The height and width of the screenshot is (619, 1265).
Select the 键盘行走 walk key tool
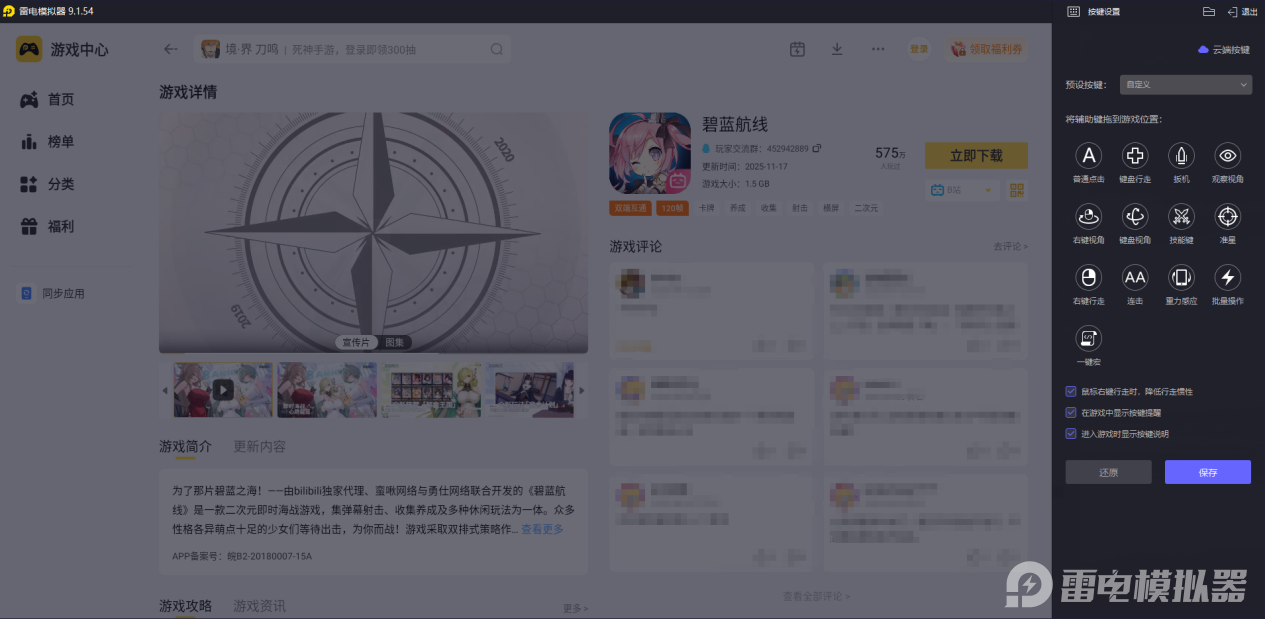[x=1134, y=158]
